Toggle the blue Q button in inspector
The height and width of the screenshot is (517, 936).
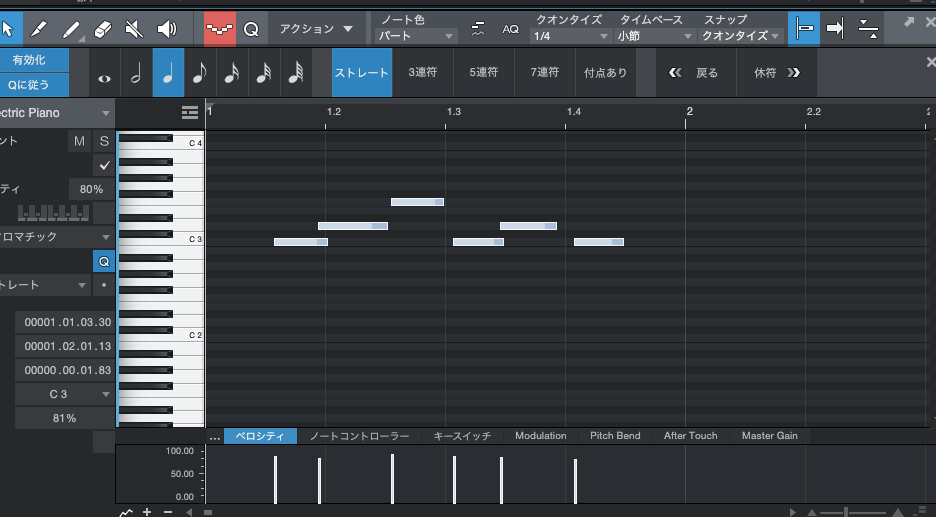104,261
